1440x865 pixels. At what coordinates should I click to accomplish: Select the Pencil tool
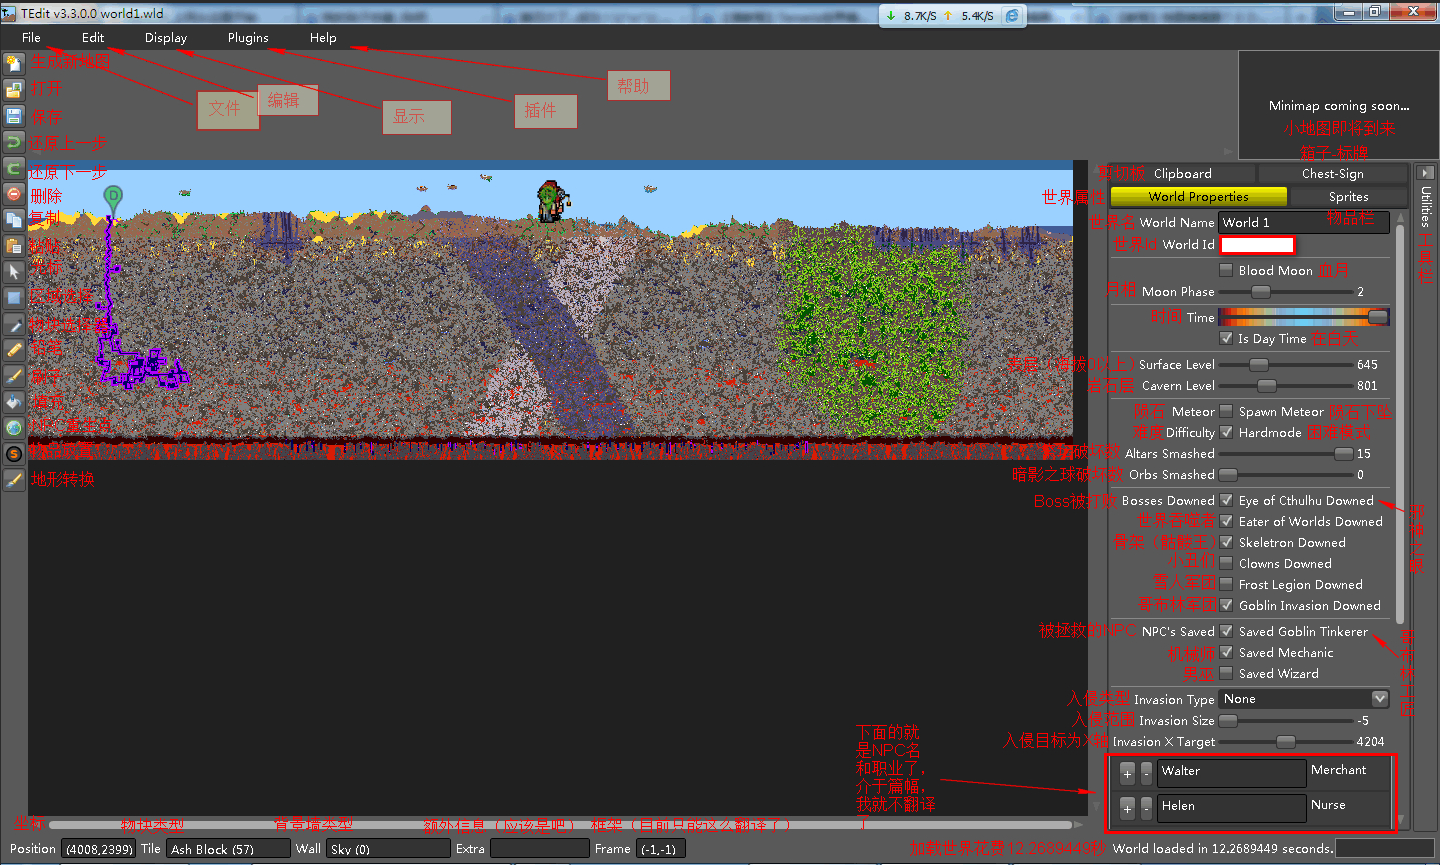click(14, 350)
